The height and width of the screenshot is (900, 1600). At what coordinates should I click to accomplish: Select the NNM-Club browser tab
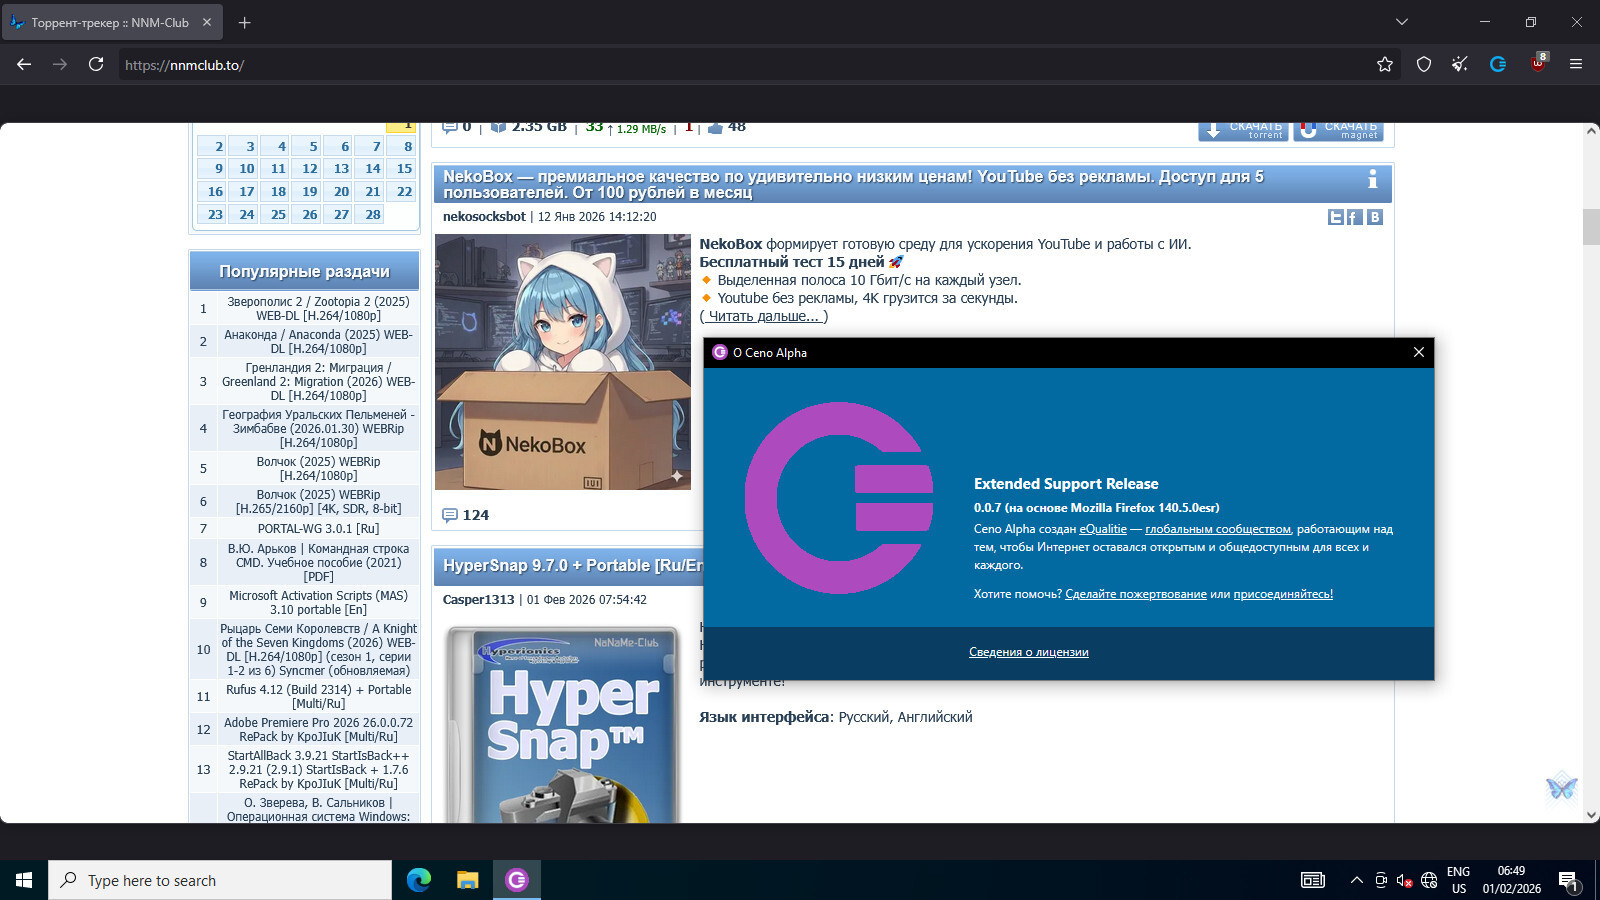(x=110, y=22)
